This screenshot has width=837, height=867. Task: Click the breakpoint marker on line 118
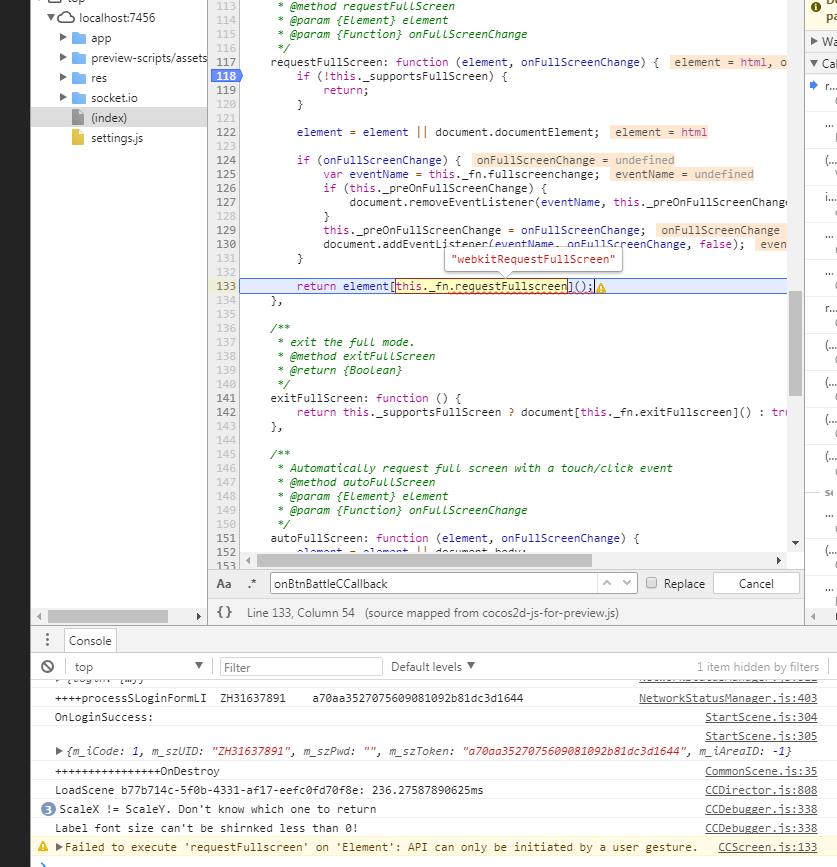[x=225, y=76]
